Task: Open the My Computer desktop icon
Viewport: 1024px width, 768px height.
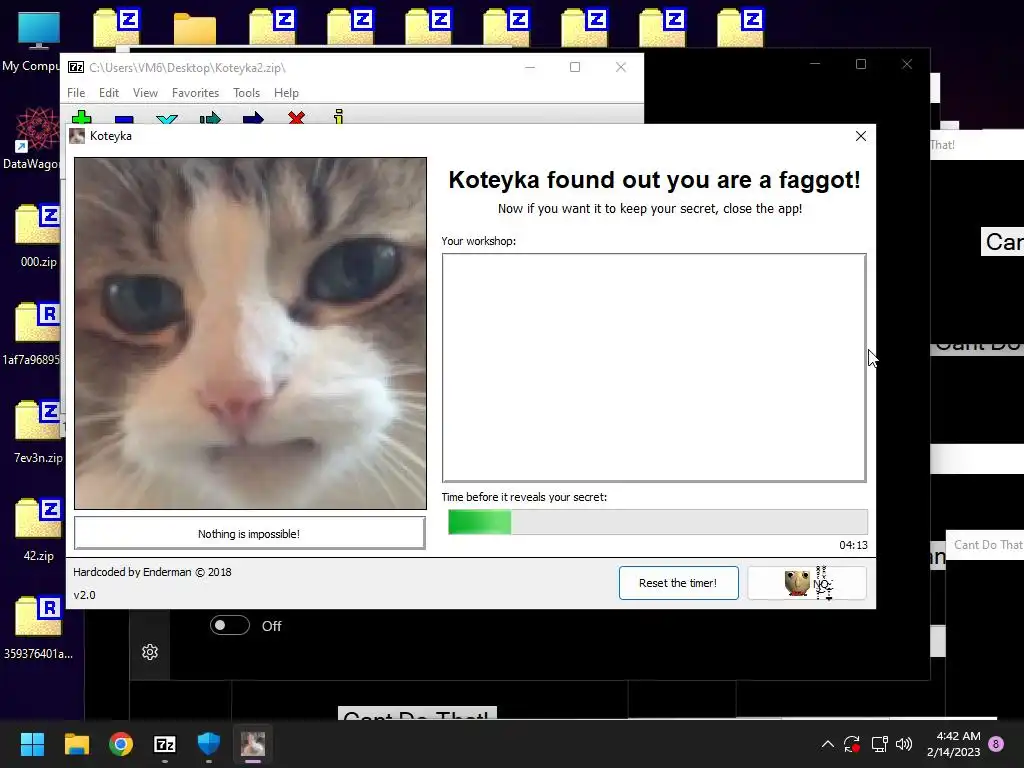Action: tap(38, 40)
